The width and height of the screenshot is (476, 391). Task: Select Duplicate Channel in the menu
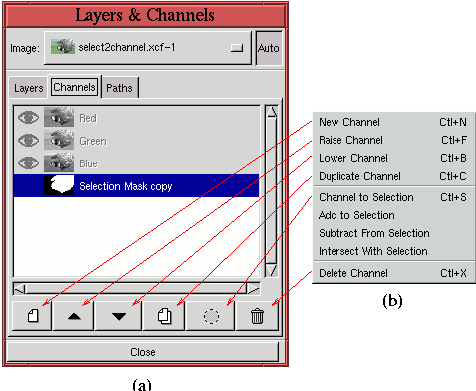point(393,176)
